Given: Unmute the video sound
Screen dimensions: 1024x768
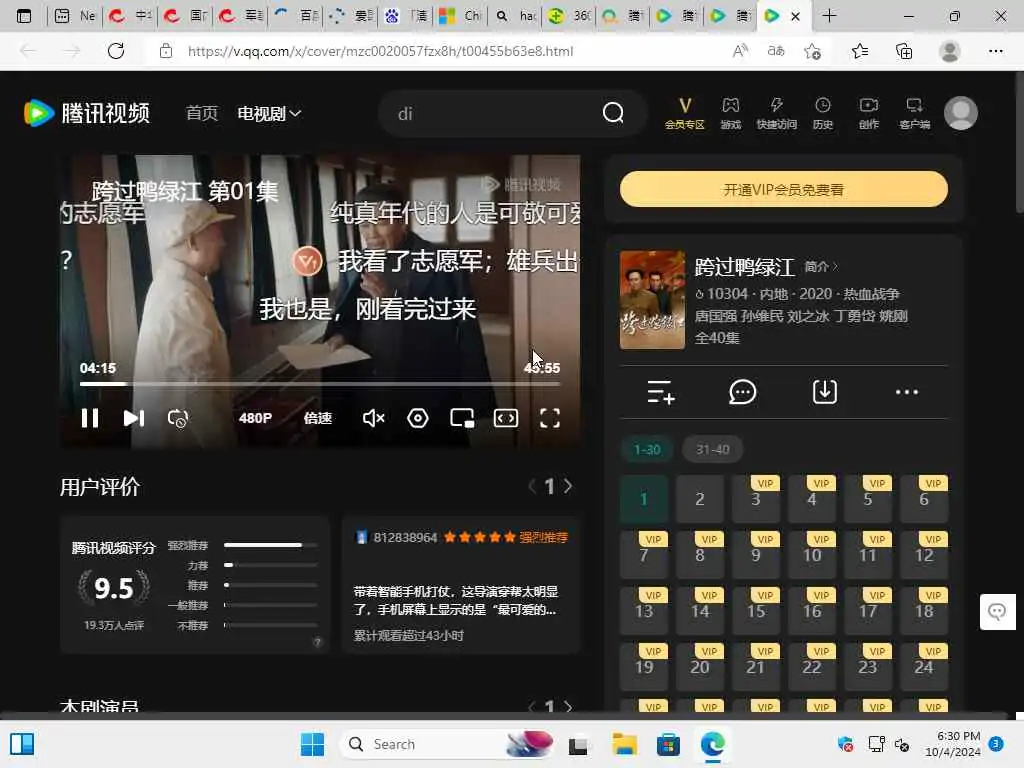Looking at the screenshot, I should (374, 418).
